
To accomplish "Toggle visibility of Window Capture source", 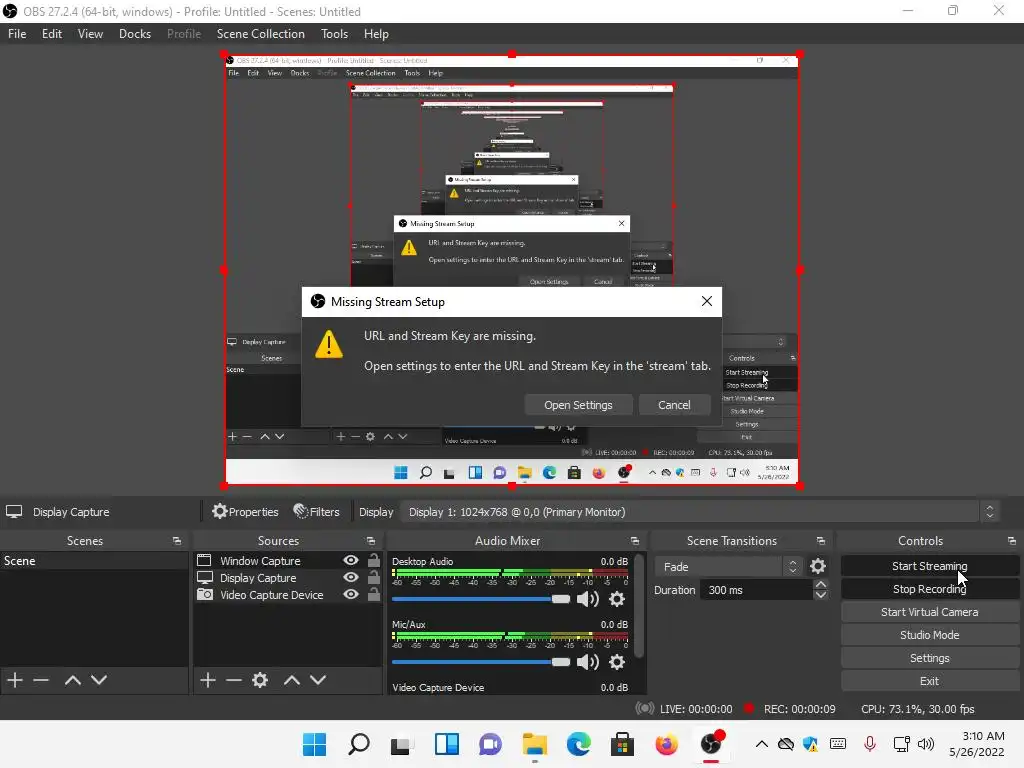I will click(x=351, y=560).
